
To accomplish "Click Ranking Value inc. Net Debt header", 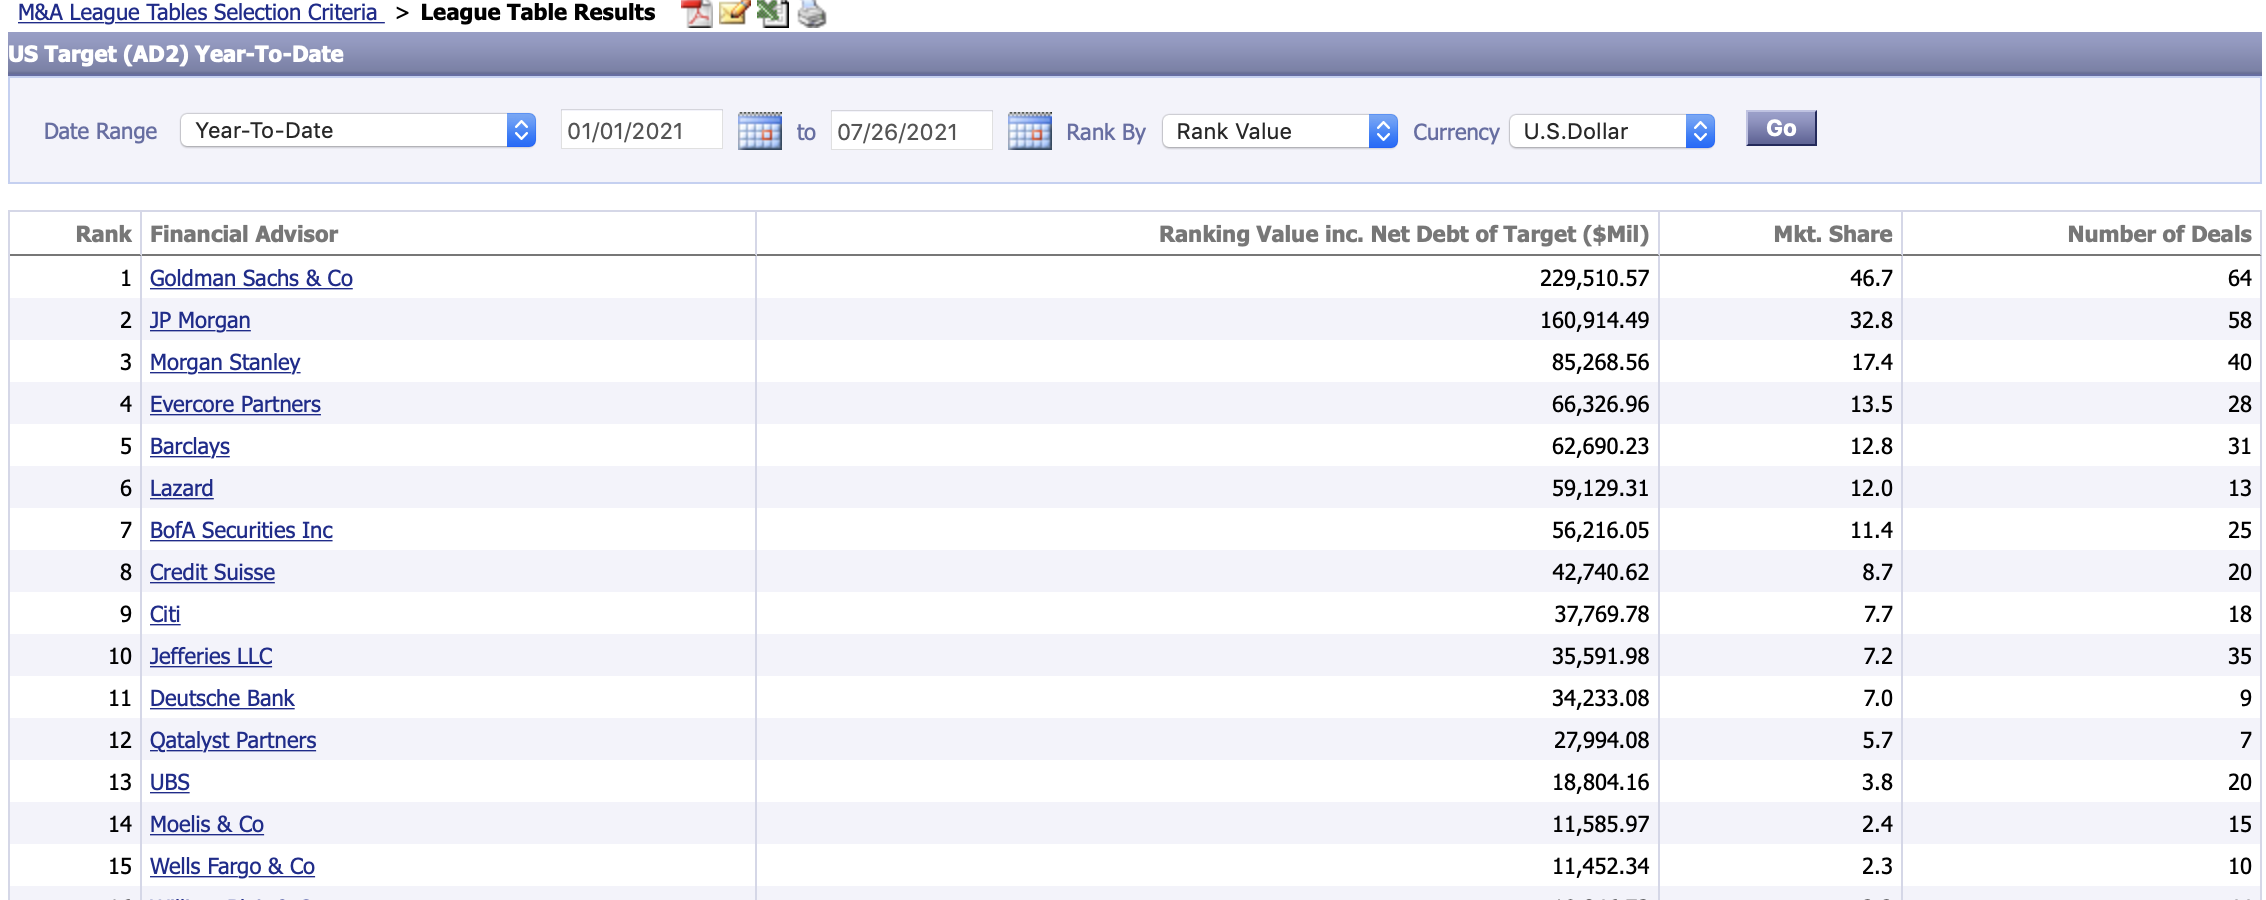I will click(1404, 234).
